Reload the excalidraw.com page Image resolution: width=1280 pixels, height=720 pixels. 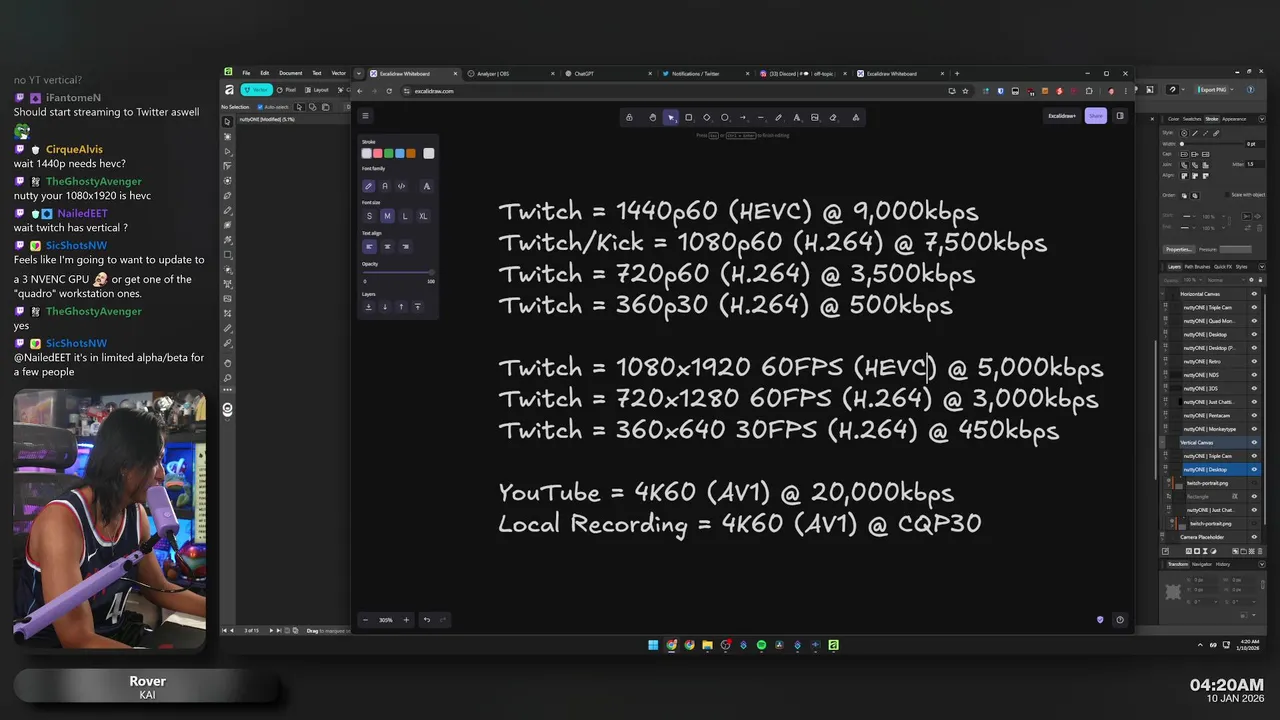tap(390, 91)
